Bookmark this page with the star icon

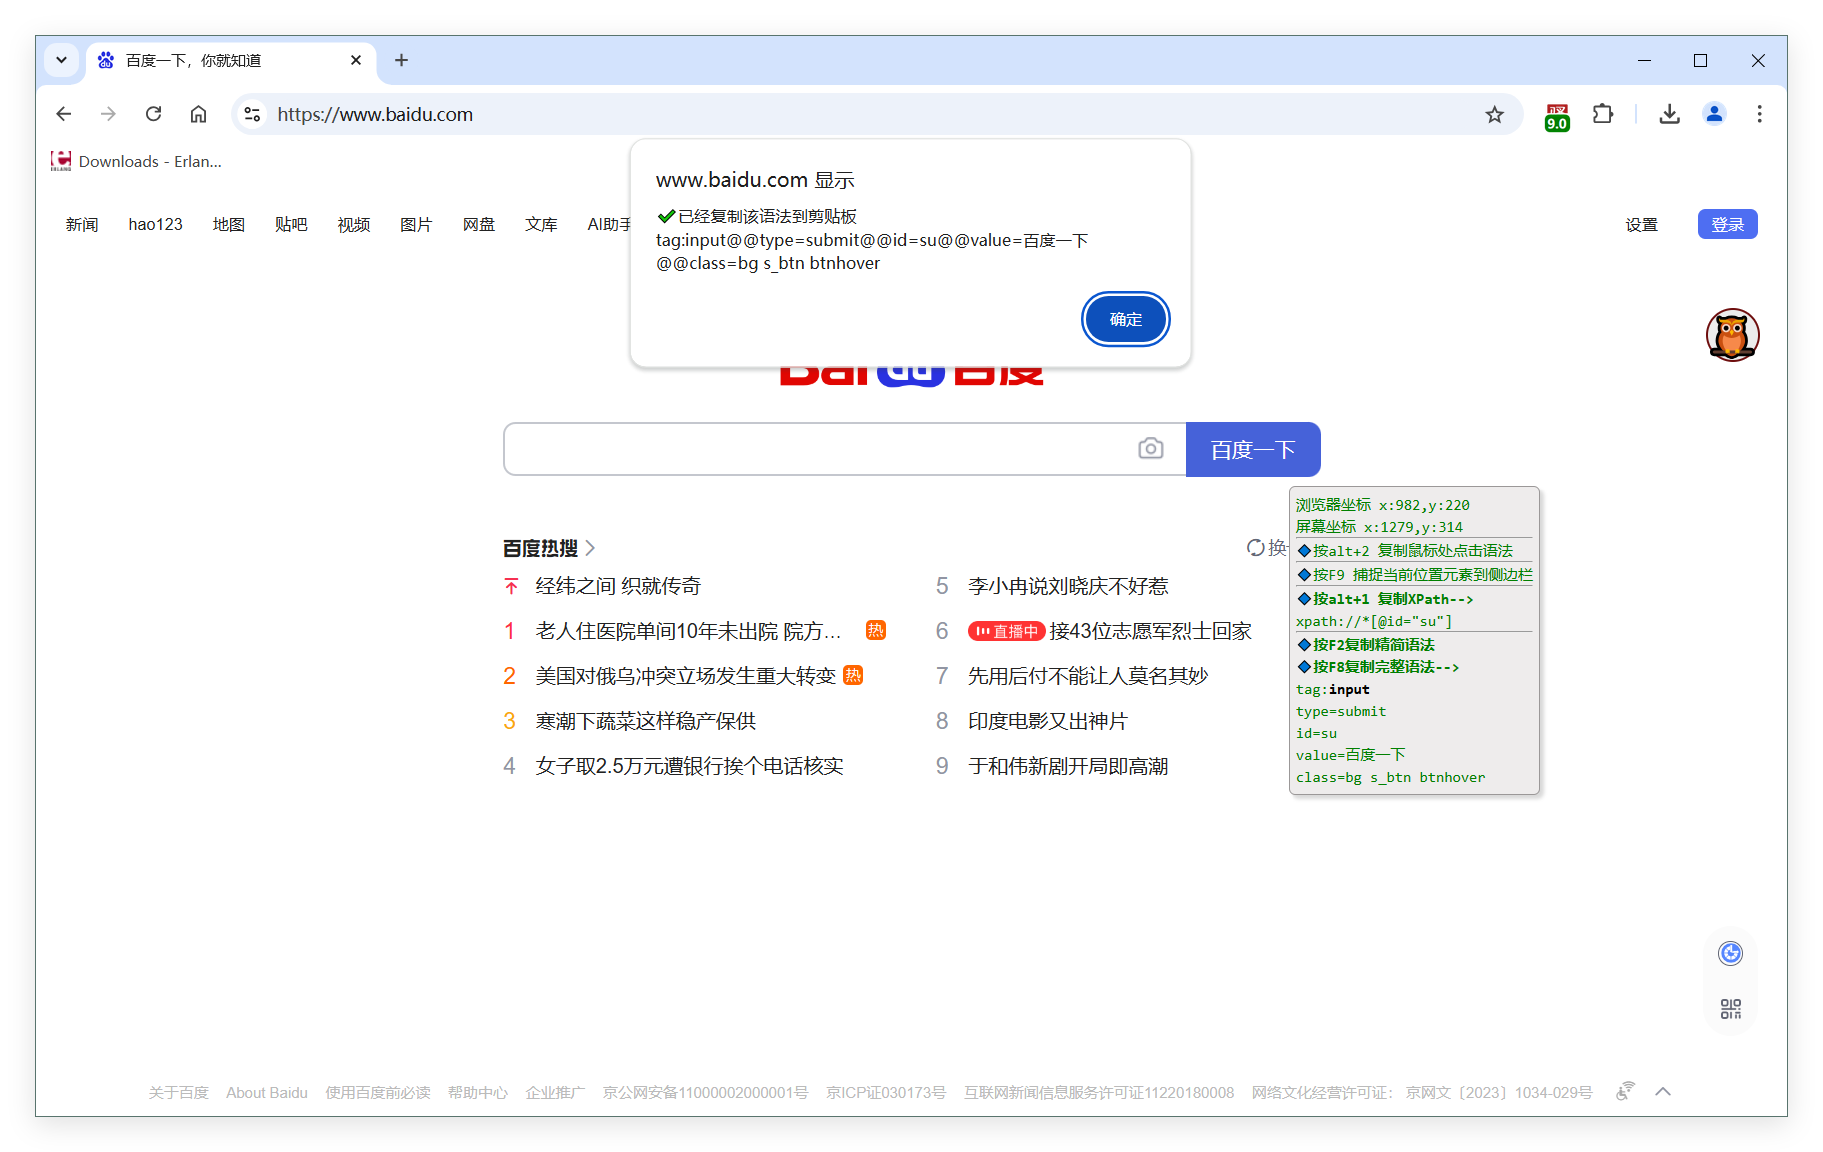(1494, 114)
